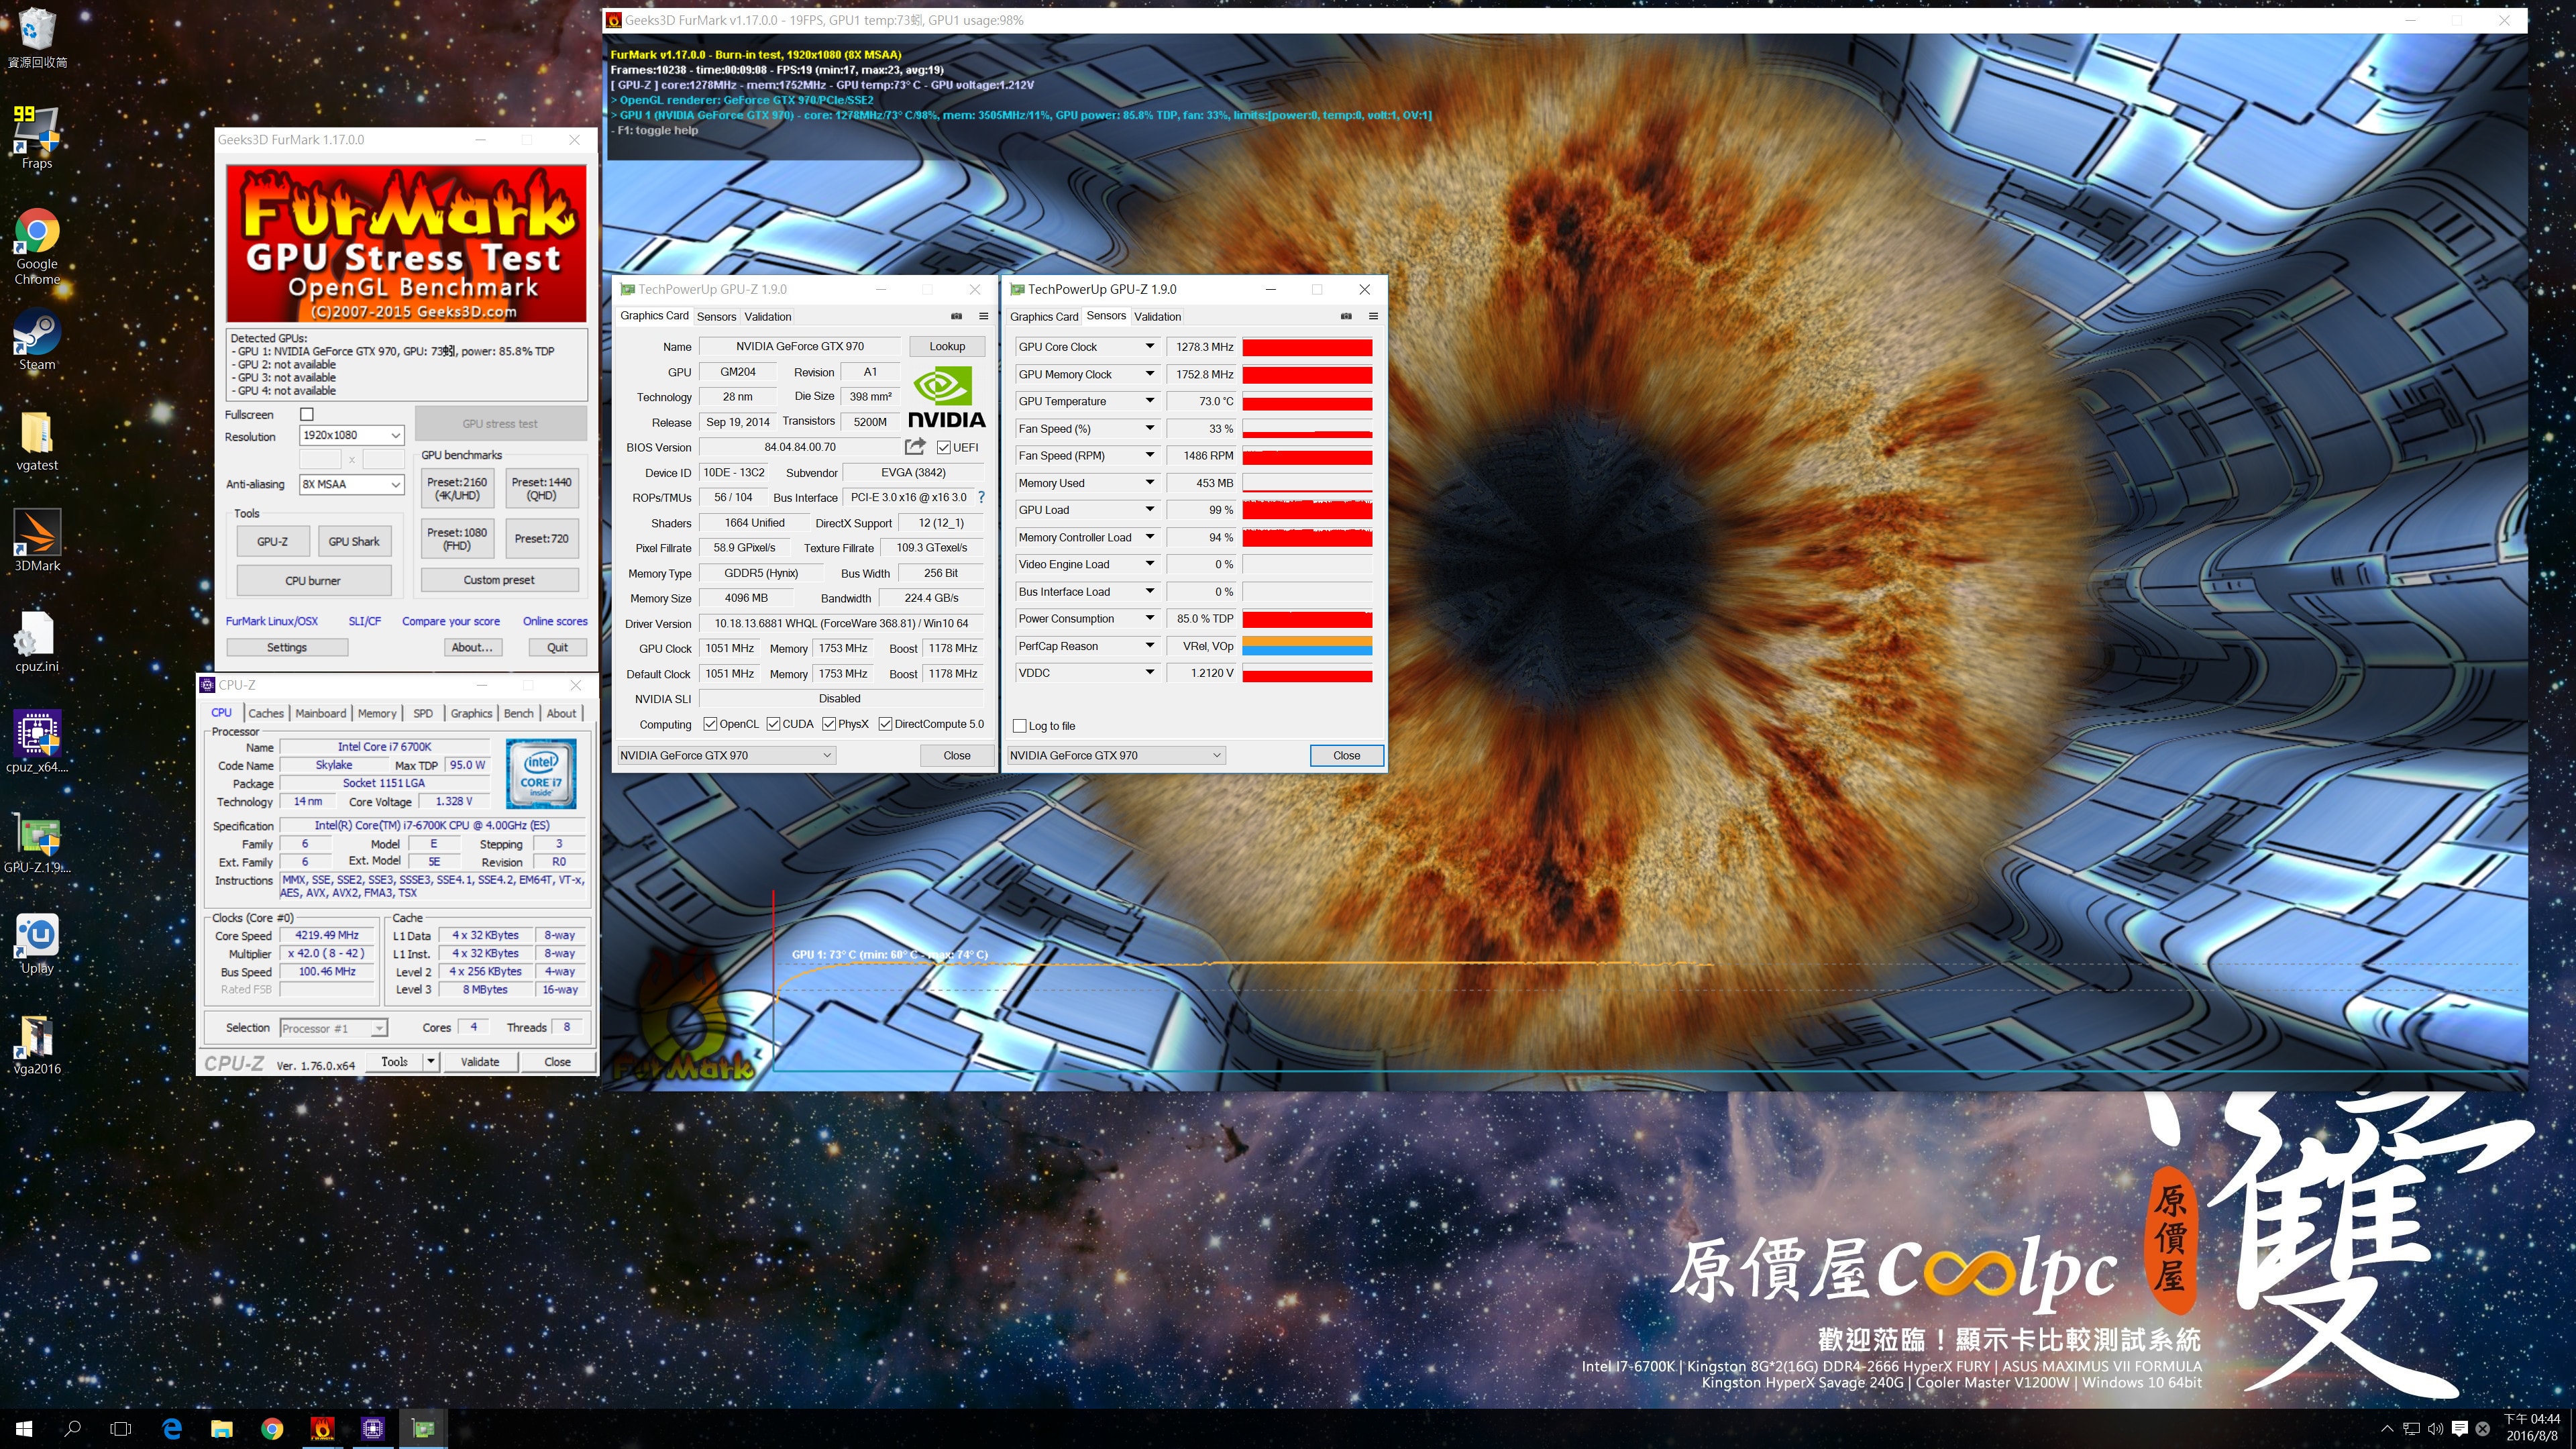Switch to the Bench tab in CPU-Z
The image size is (2576, 1449).
[518, 713]
